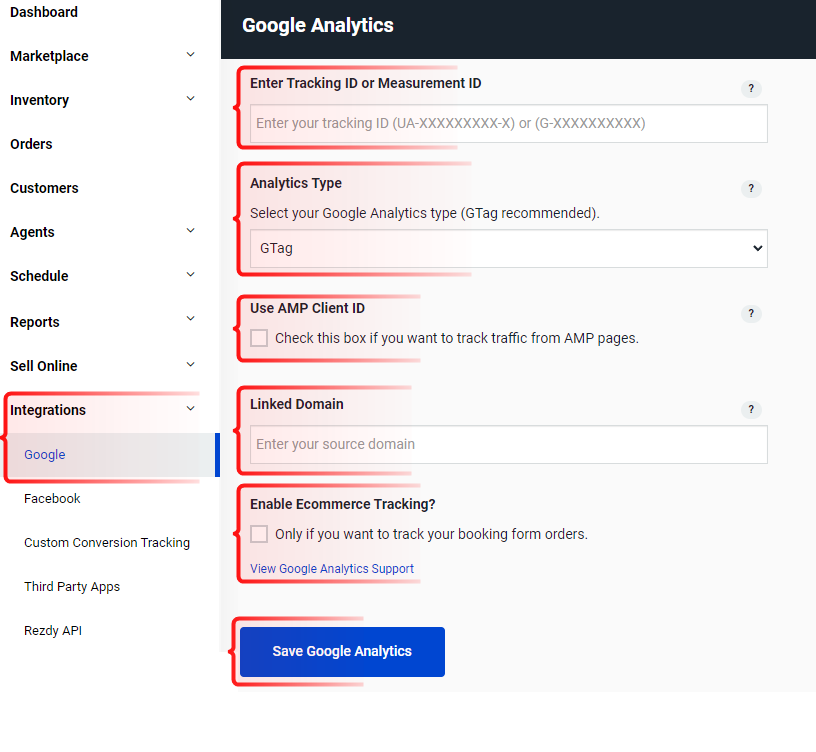Expand the Sell Online menu chevron

(x=191, y=364)
